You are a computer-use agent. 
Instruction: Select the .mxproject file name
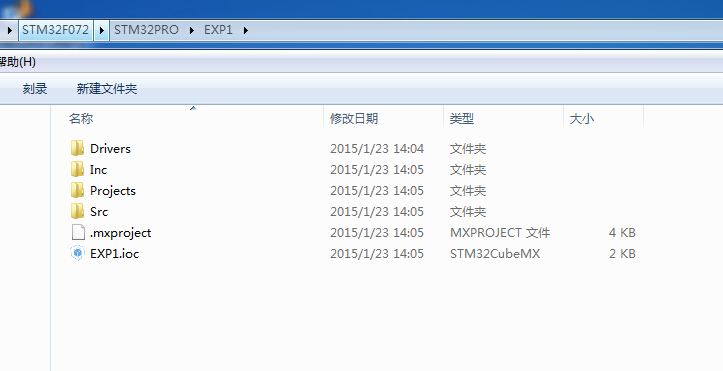coord(120,233)
